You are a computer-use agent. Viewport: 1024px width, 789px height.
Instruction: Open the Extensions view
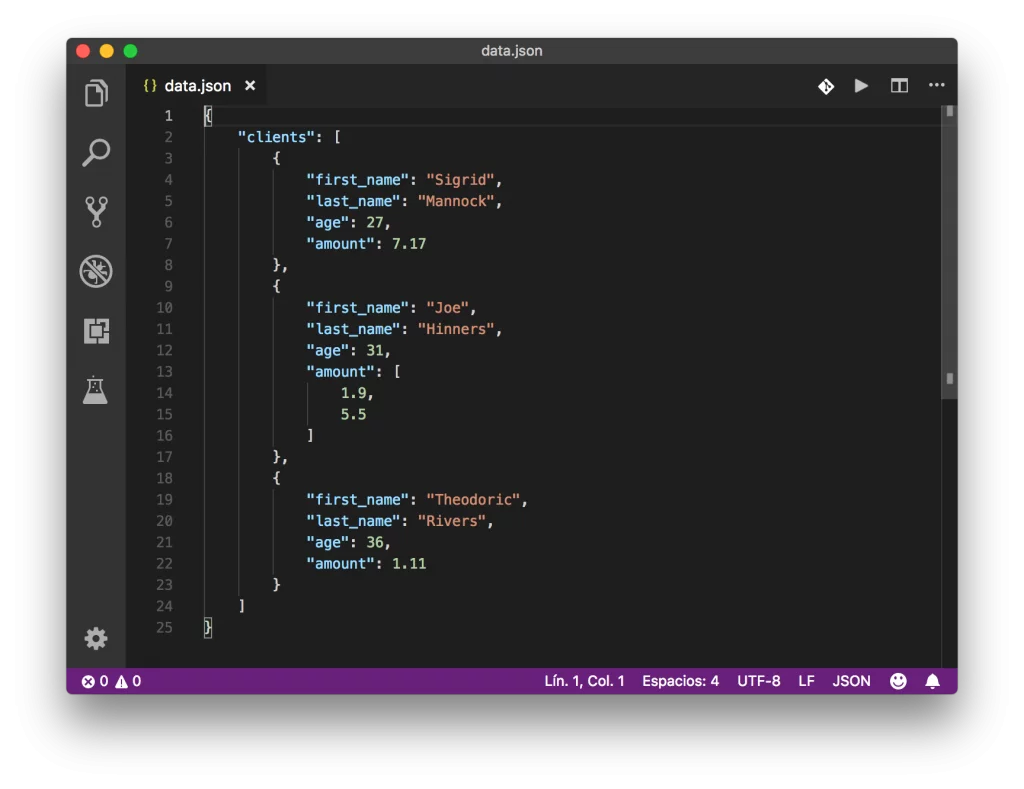(96, 331)
